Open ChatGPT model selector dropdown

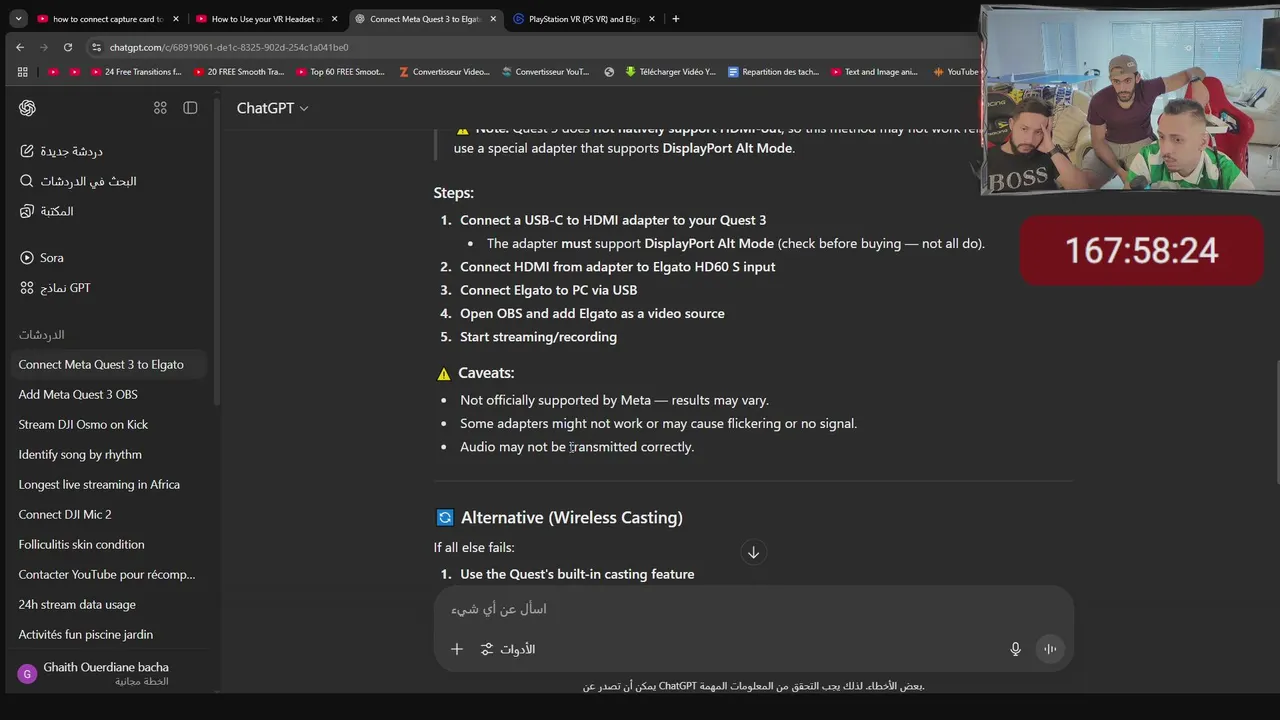(272, 108)
